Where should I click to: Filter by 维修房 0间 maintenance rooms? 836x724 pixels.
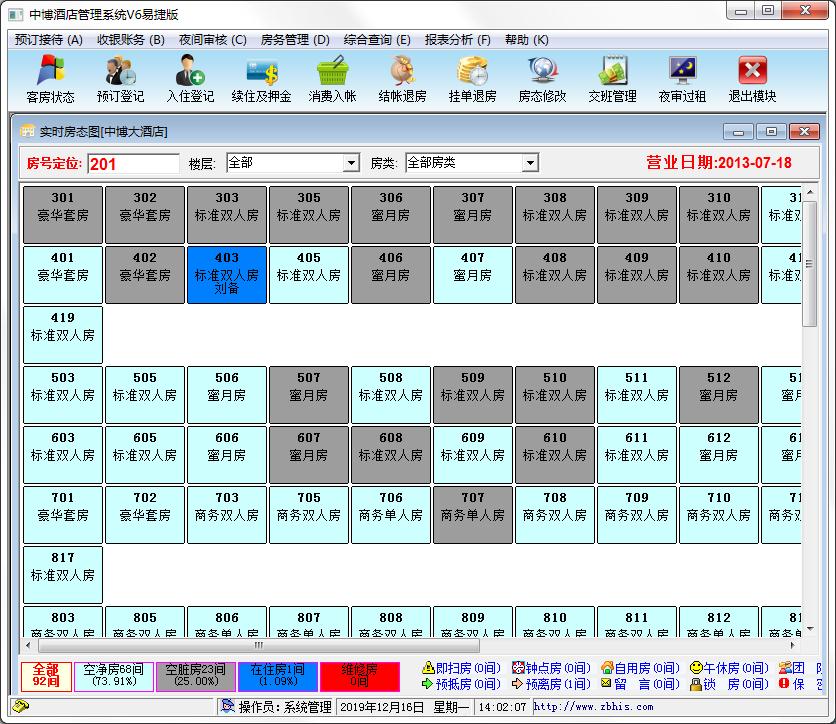(x=359, y=676)
